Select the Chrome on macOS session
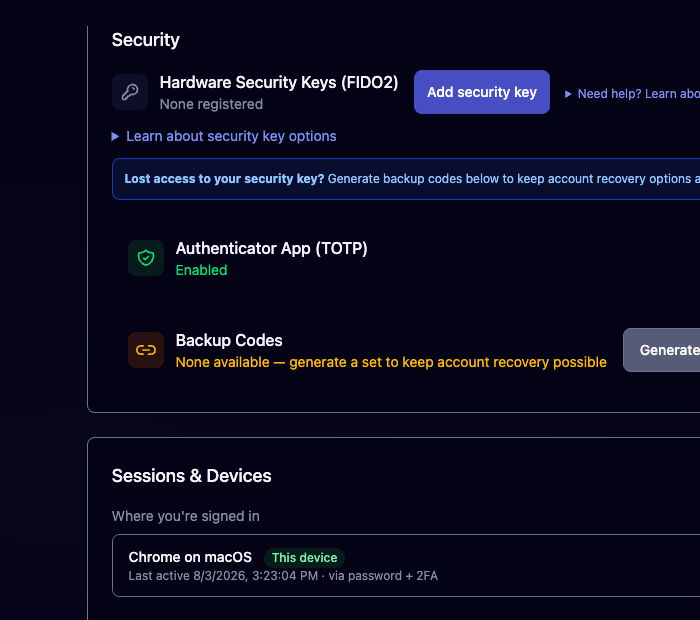Image resolution: width=700 pixels, height=620 pixels. click(x=406, y=566)
